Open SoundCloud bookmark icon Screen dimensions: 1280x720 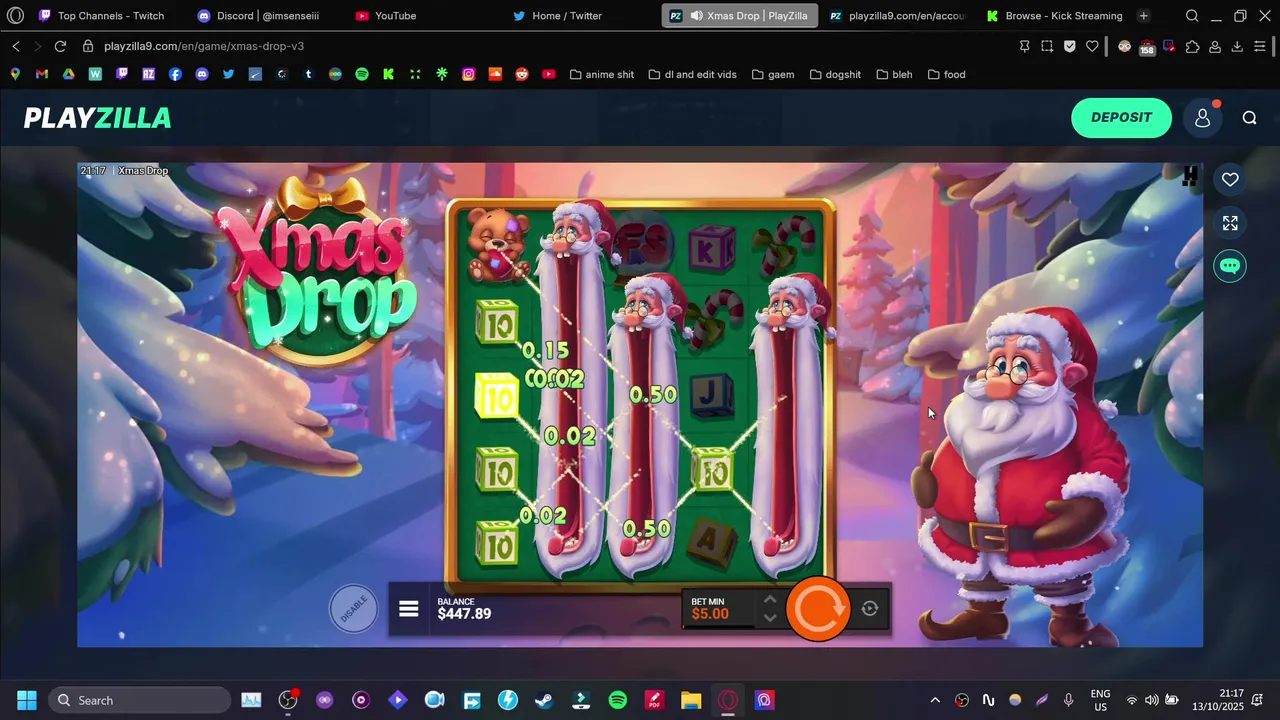[495, 74]
